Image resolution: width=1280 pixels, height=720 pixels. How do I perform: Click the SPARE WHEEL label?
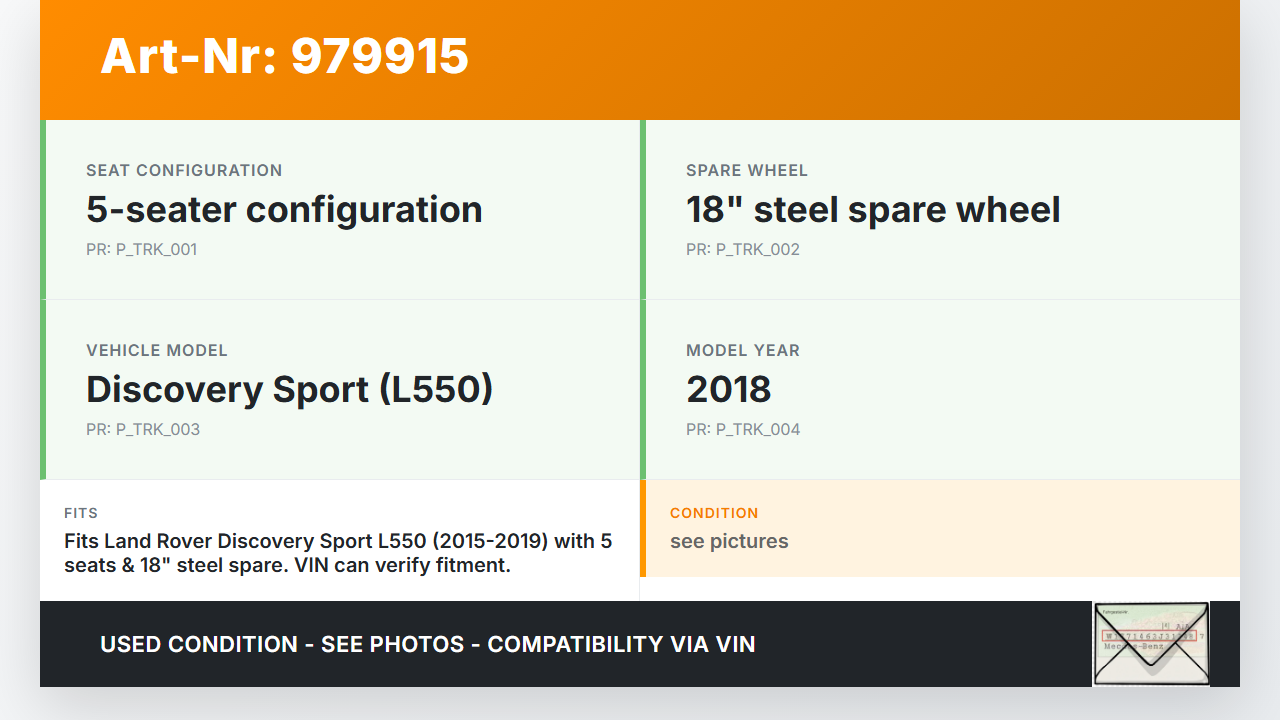click(746, 170)
